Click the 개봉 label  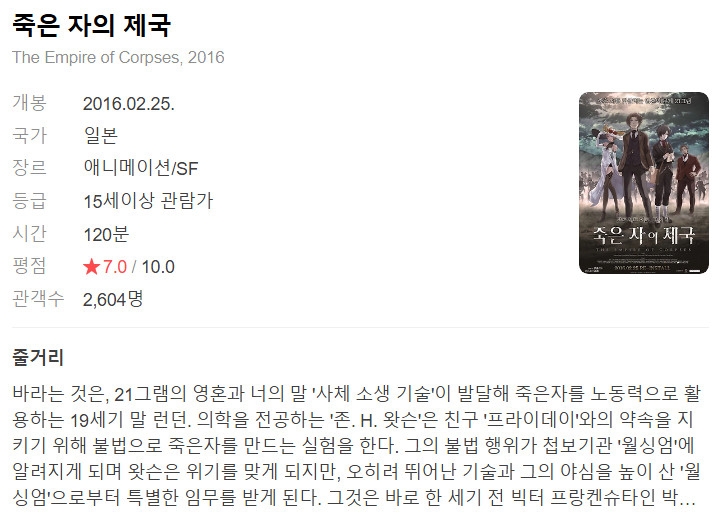click(x=29, y=102)
